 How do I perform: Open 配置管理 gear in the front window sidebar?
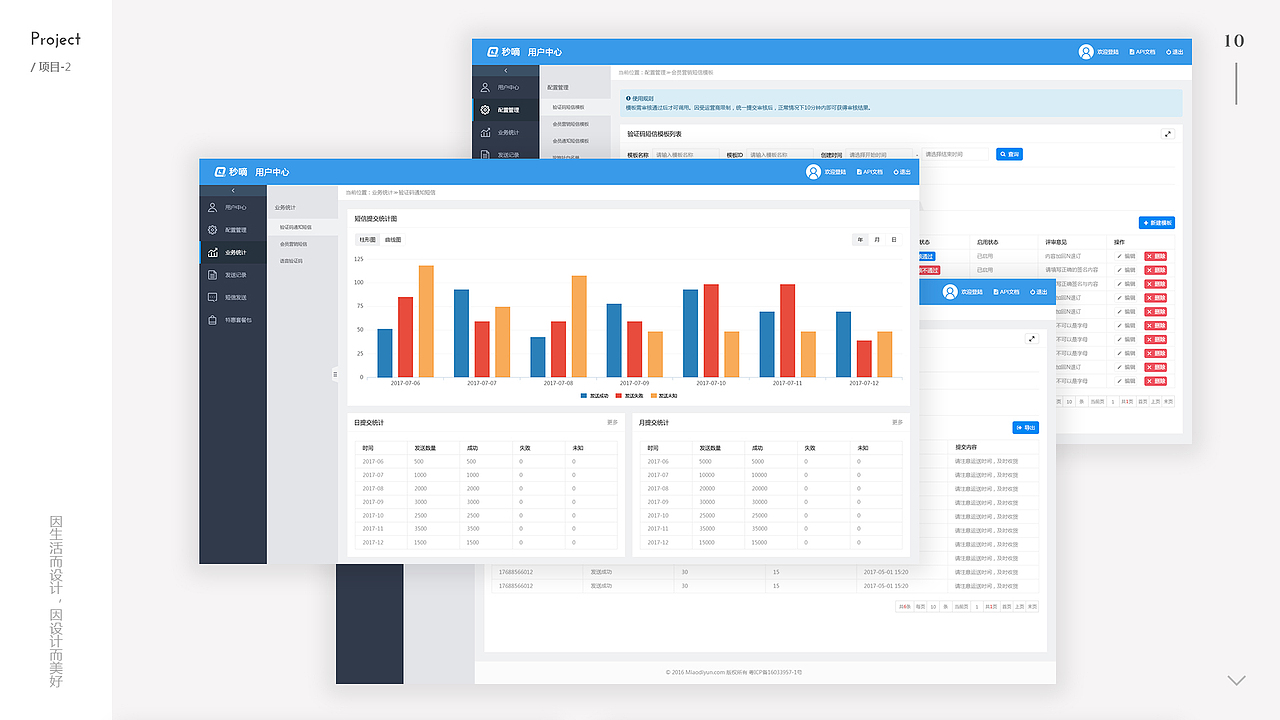pos(212,230)
